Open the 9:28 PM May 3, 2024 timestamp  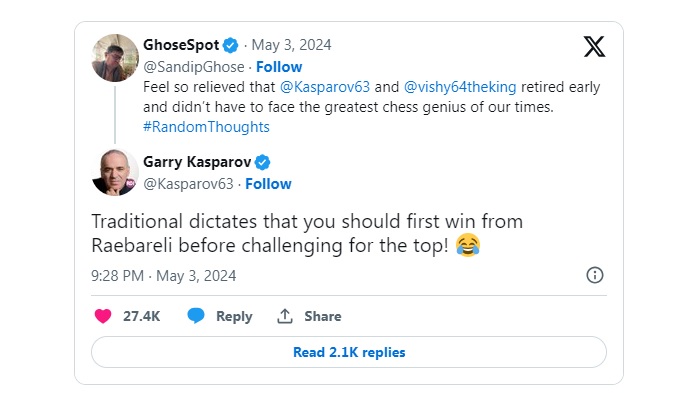pyautogui.click(x=163, y=276)
